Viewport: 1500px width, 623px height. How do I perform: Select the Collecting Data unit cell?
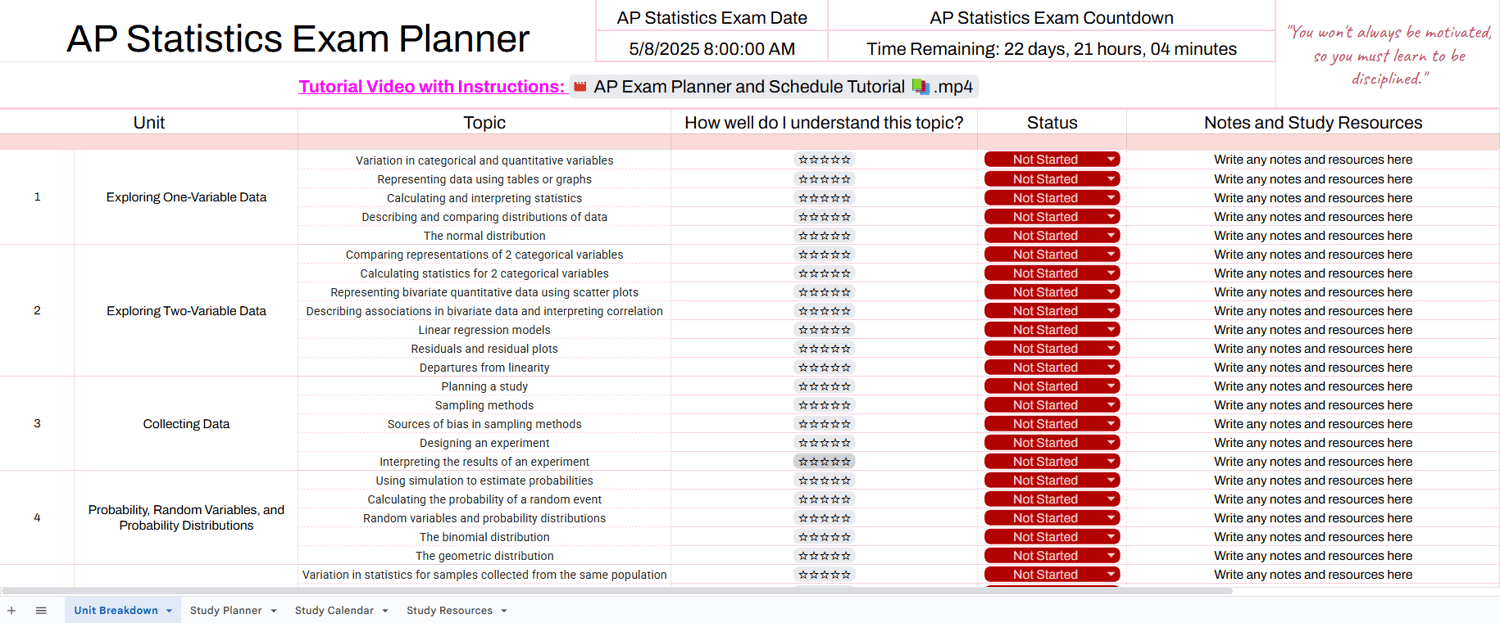[186, 424]
